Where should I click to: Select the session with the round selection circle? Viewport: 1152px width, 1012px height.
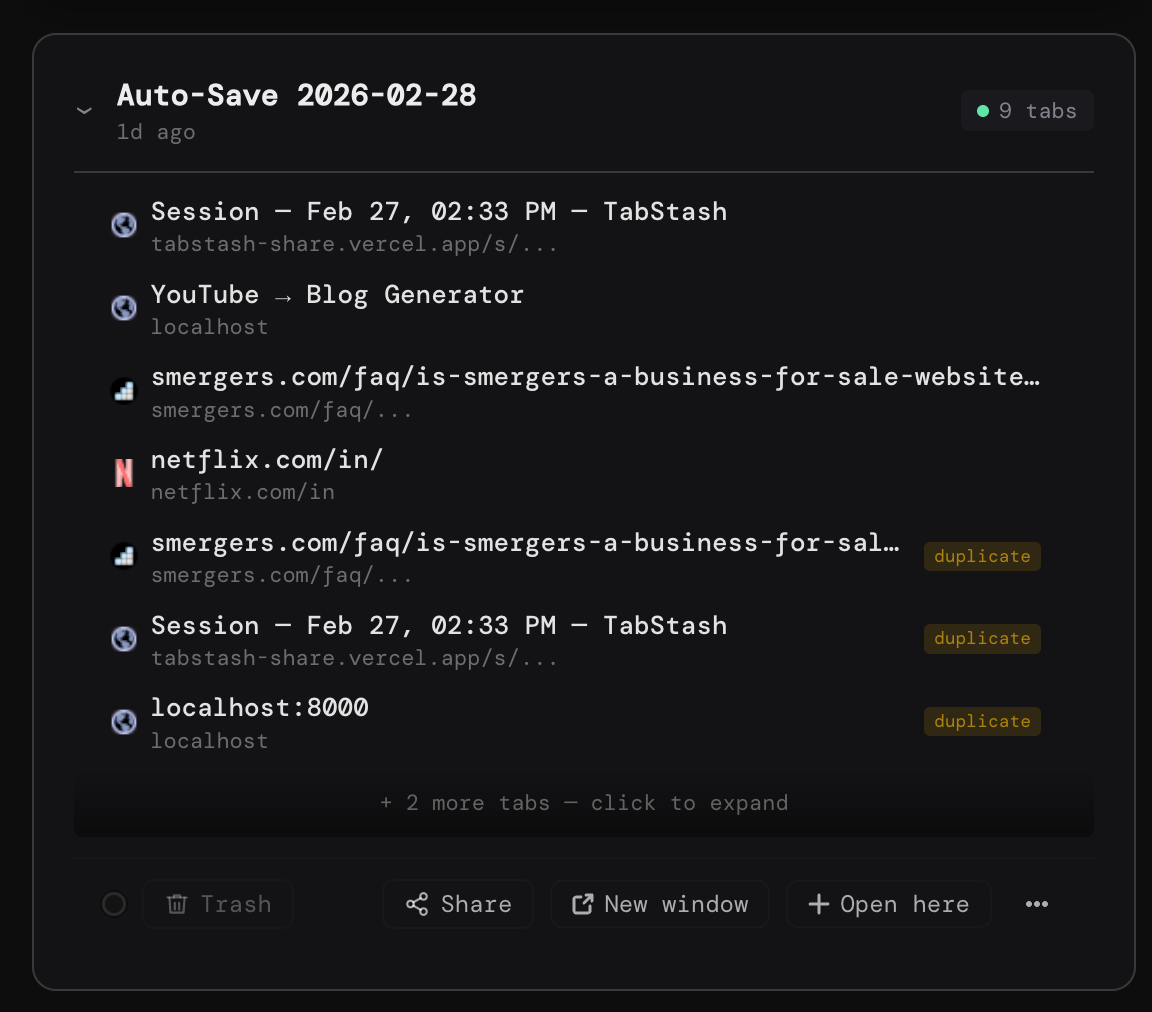[x=113, y=904]
